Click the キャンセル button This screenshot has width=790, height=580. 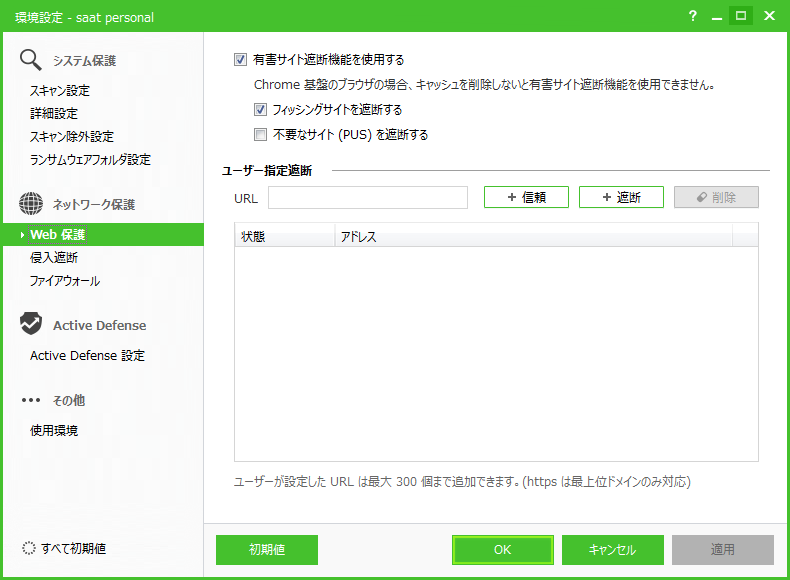pyautogui.click(x=612, y=550)
